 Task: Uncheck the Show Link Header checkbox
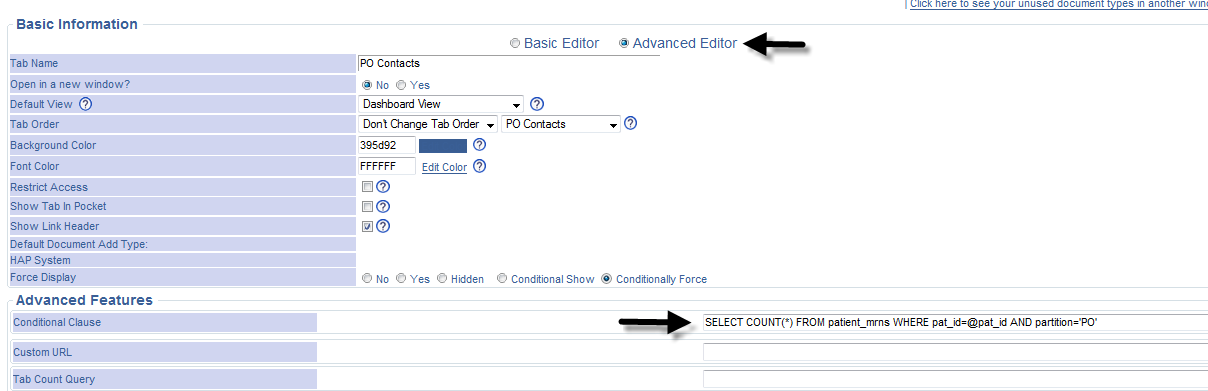367,226
